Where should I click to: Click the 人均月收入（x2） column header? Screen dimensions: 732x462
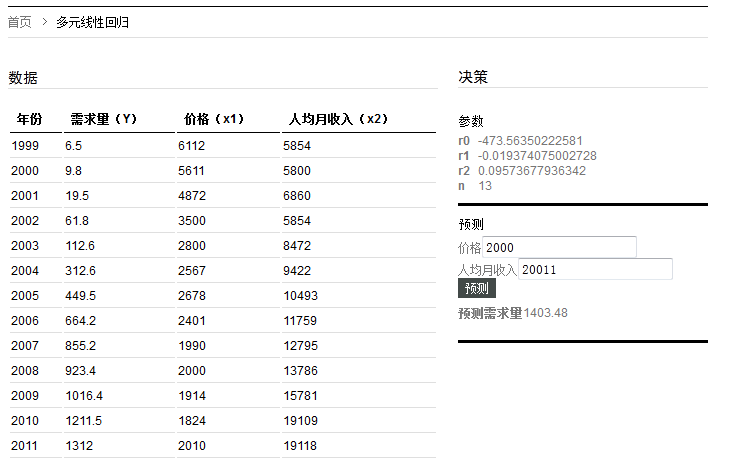pos(337,120)
